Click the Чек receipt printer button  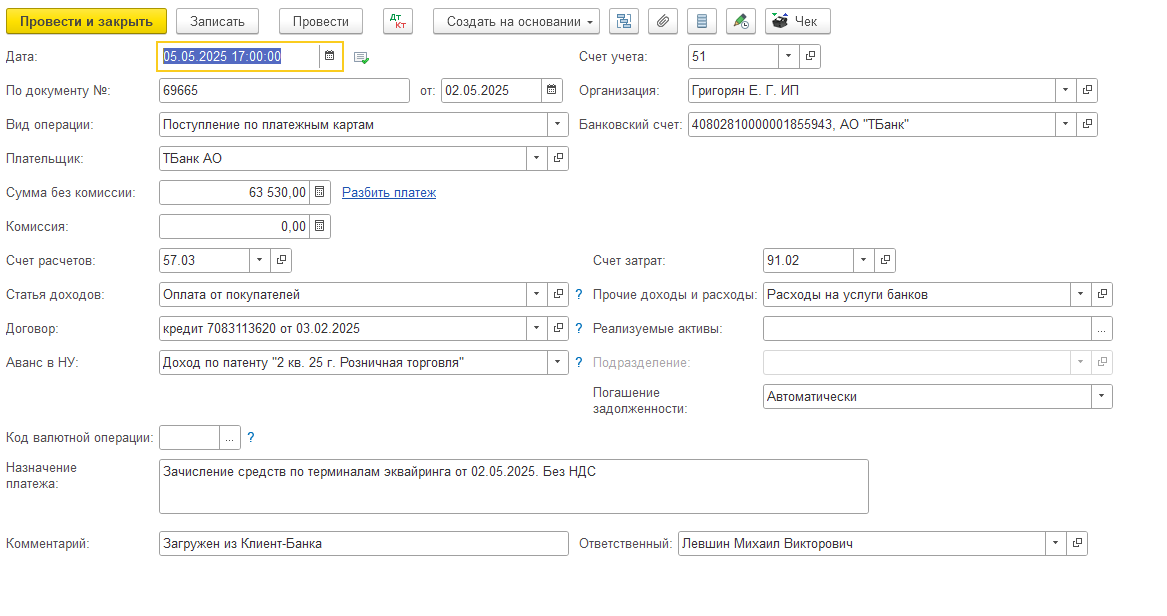point(796,21)
